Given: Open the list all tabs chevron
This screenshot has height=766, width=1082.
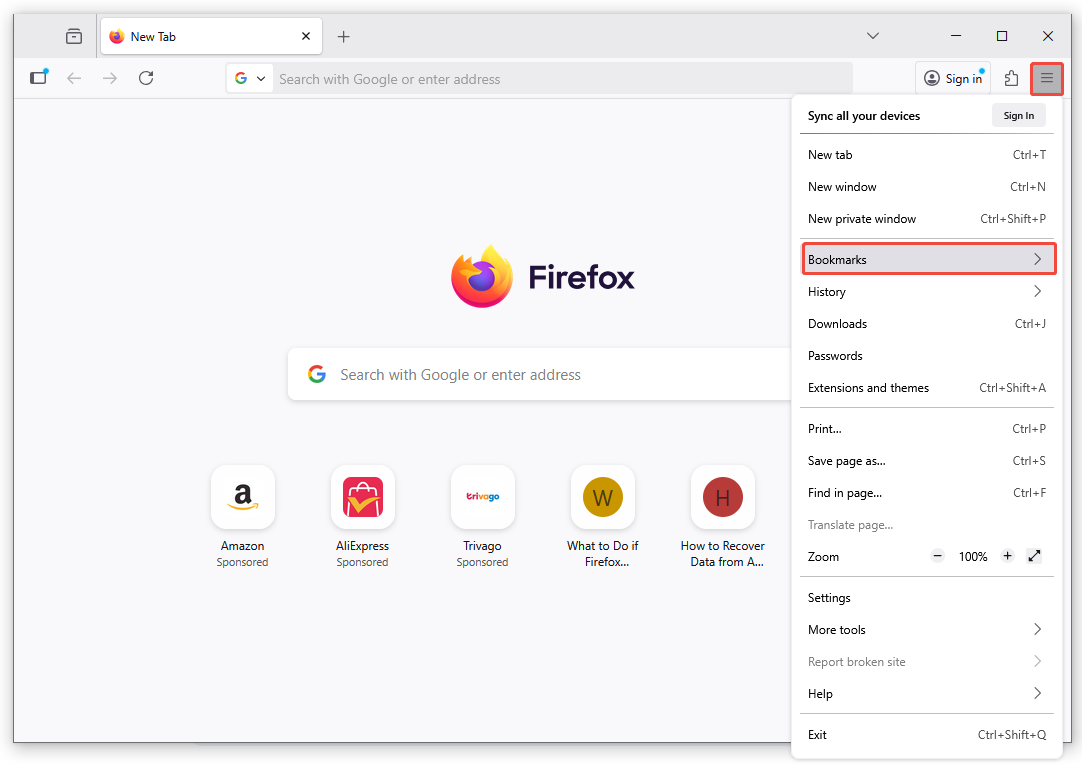Looking at the screenshot, I should [x=872, y=36].
